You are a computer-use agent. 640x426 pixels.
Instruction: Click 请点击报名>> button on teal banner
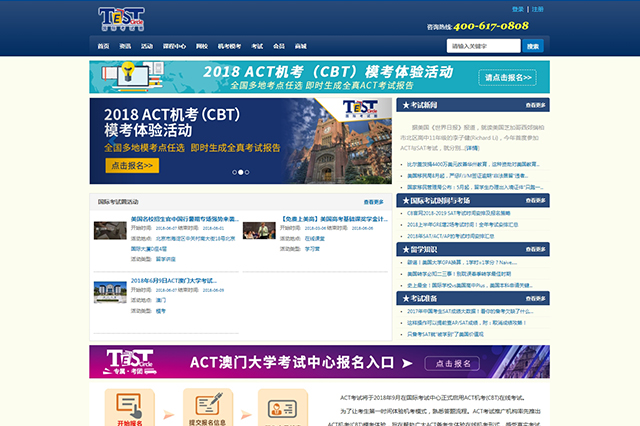pos(508,78)
